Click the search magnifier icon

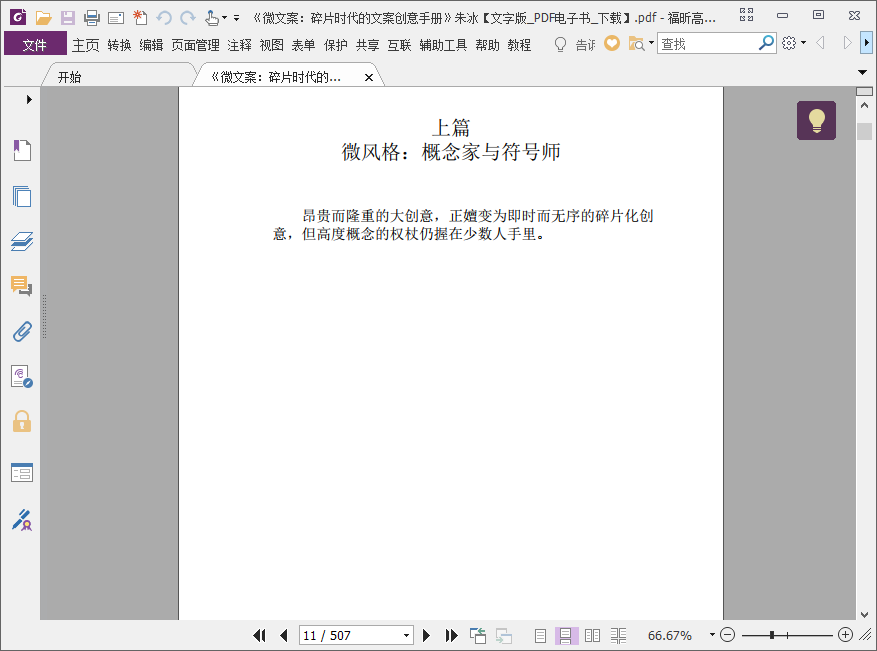tap(766, 43)
